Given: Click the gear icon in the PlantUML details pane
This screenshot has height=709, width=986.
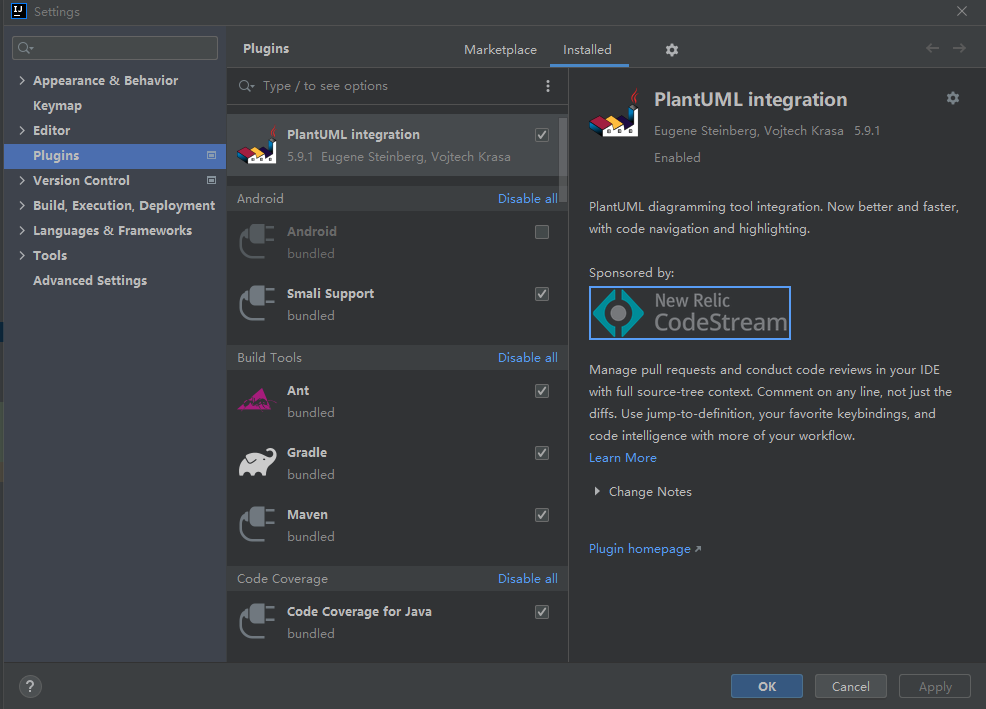Looking at the screenshot, I should point(952,98).
